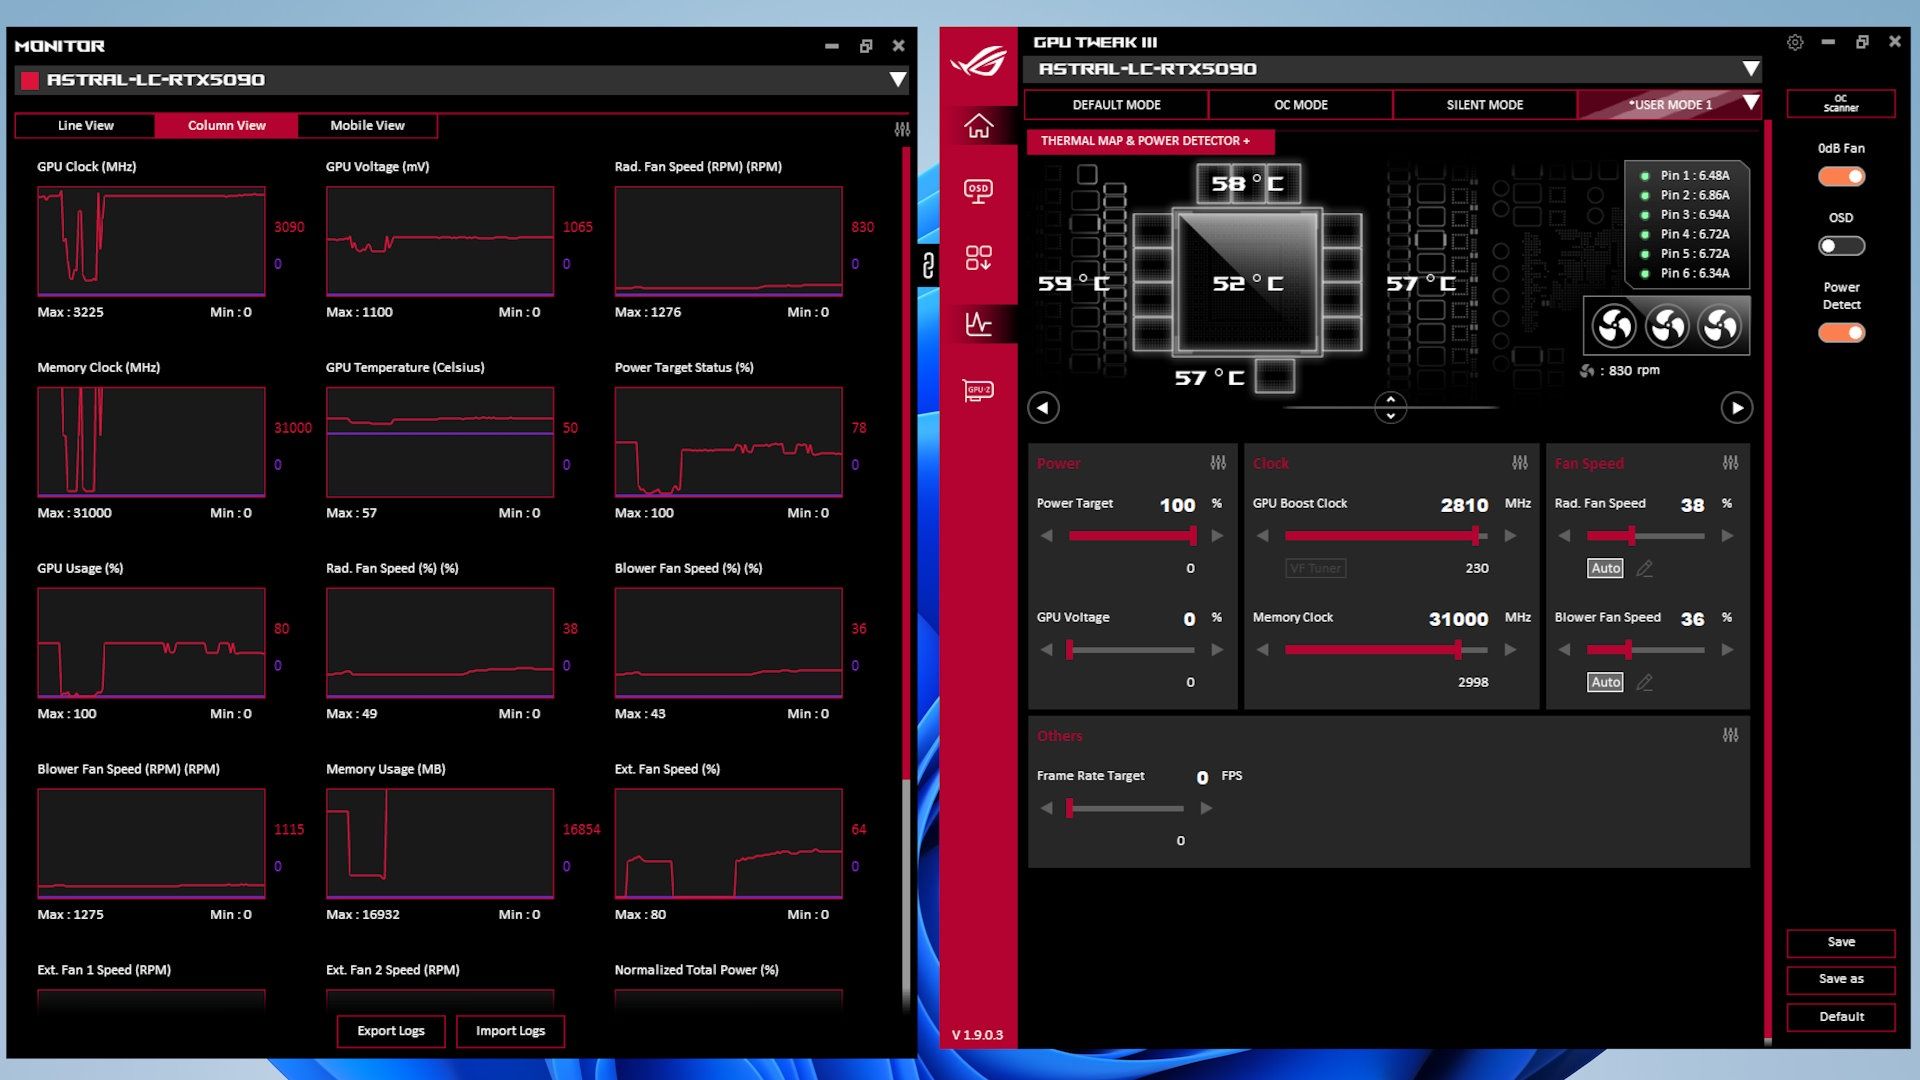The width and height of the screenshot is (1920, 1080).
Task: Open the utilities download sidebar icon
Action: pyautogui.click(x=978, y=257)
